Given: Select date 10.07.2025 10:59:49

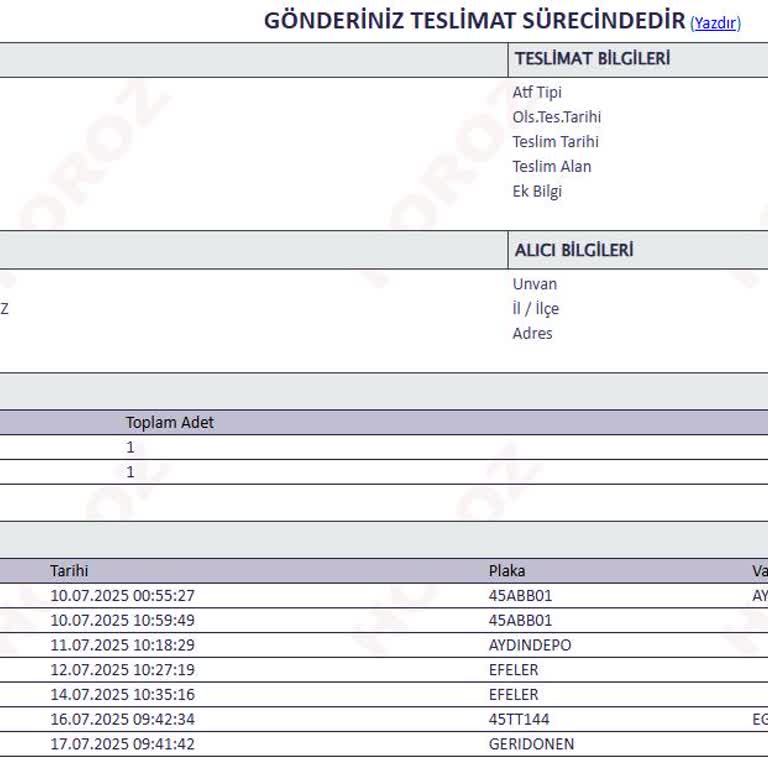Looking at the screenshot, I should 122,621.
